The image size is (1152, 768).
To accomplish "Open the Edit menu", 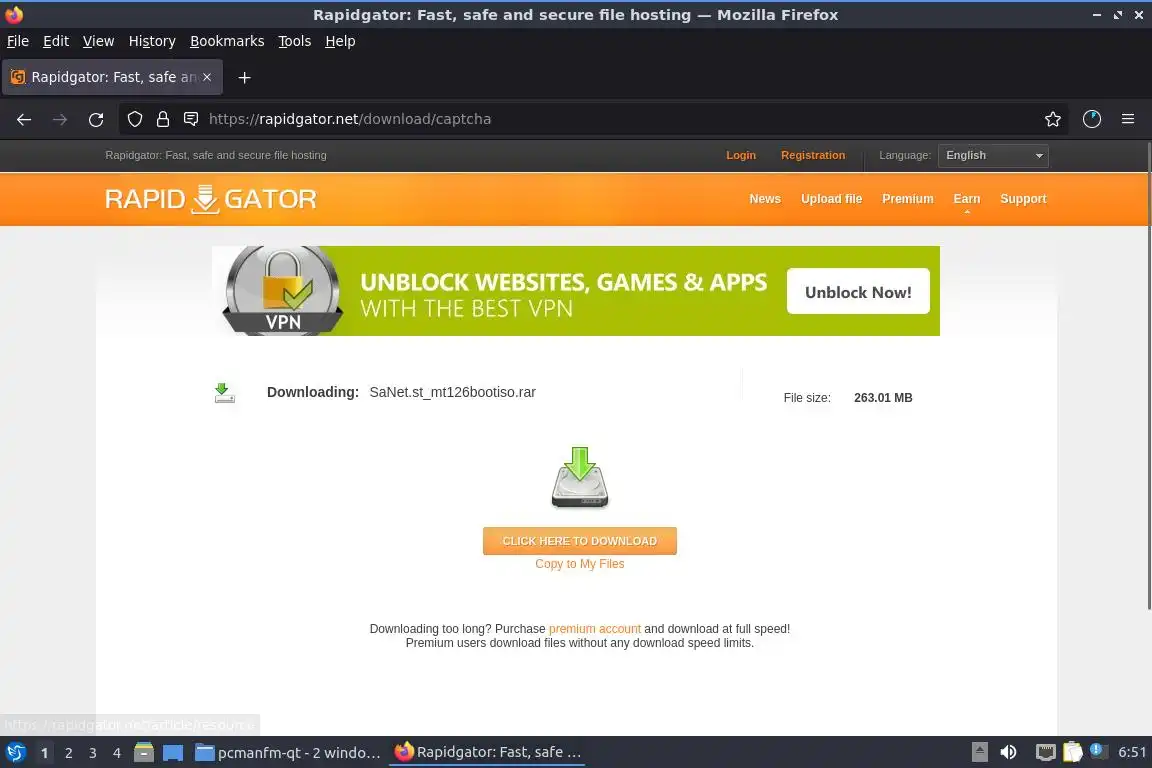I will 56,41.
